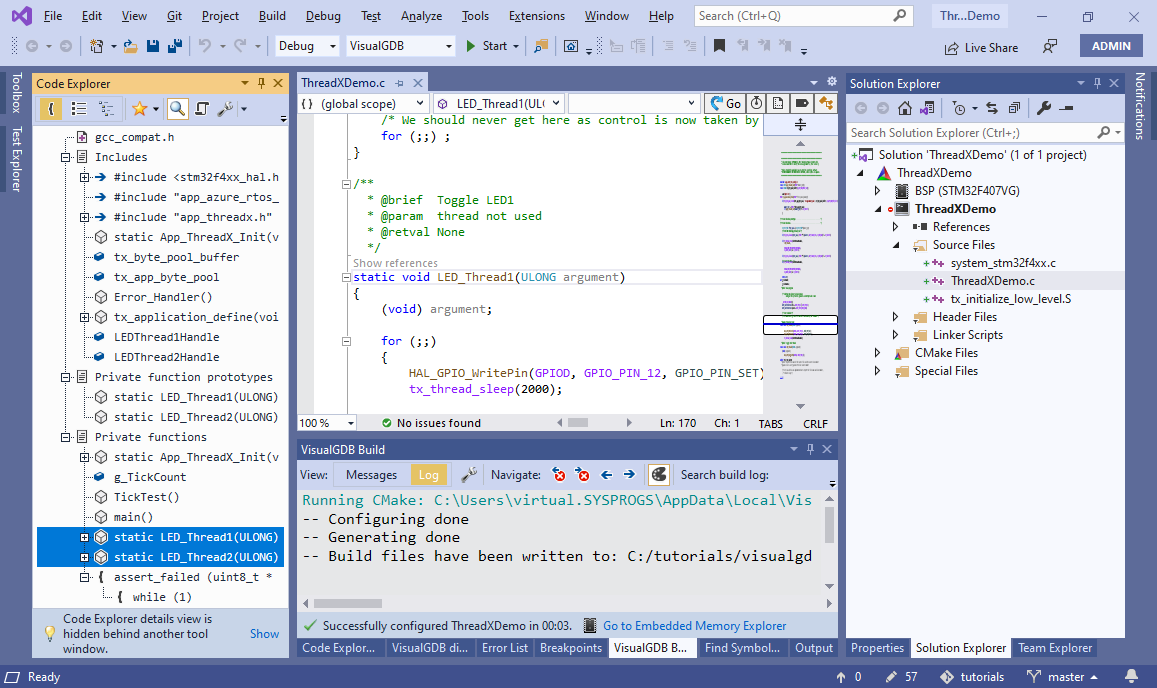Click the vertical scrollbar thumb in build log
This screenshot has width=1157, height=688.
coord(829,524)
